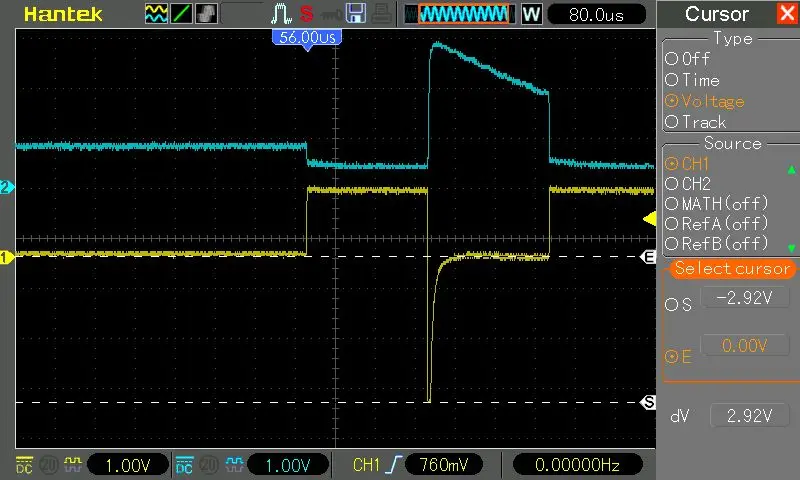Click the CH1 yellow square wave probe icon

click(73, 464)
